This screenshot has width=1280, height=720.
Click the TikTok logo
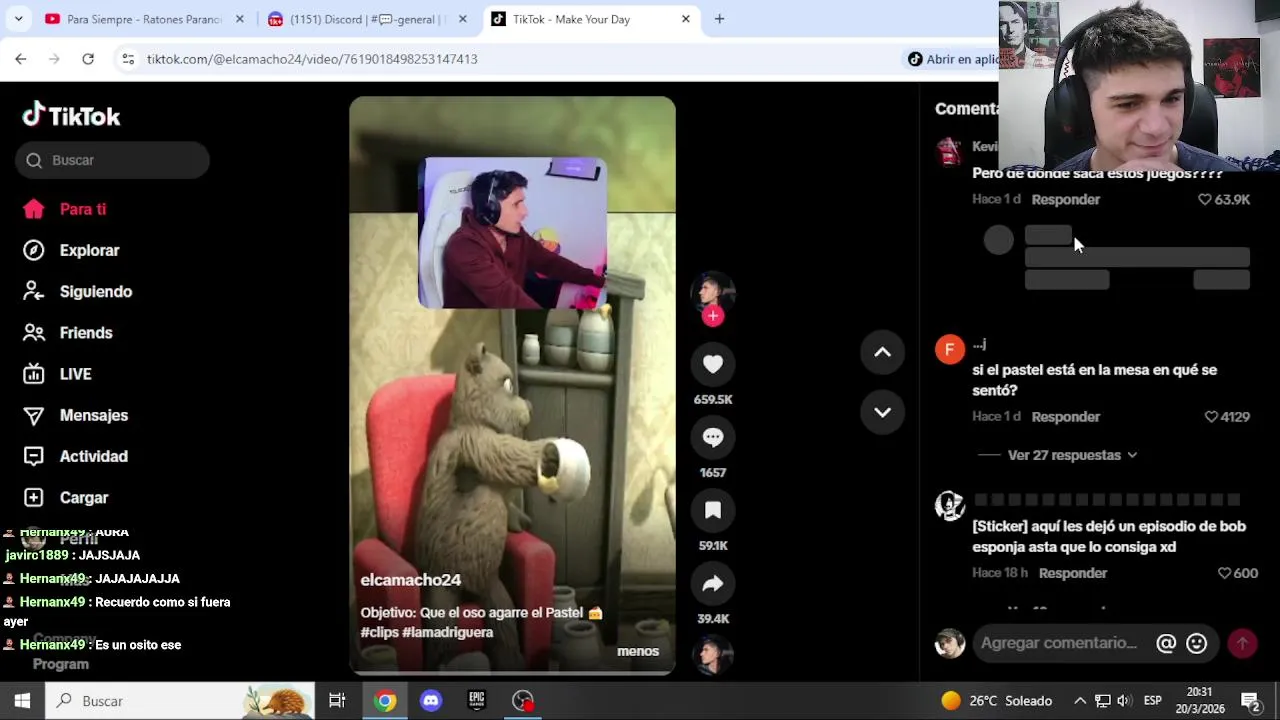coord(71,116)
